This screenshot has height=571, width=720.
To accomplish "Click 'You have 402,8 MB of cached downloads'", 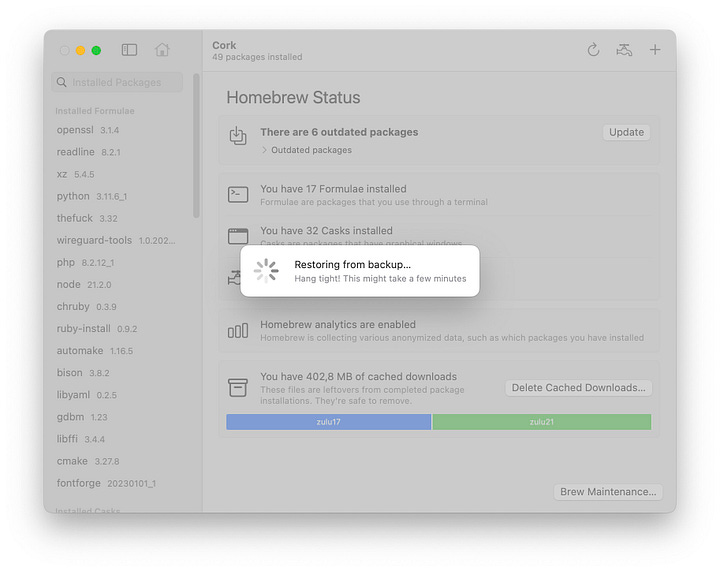I will point(359,376).
